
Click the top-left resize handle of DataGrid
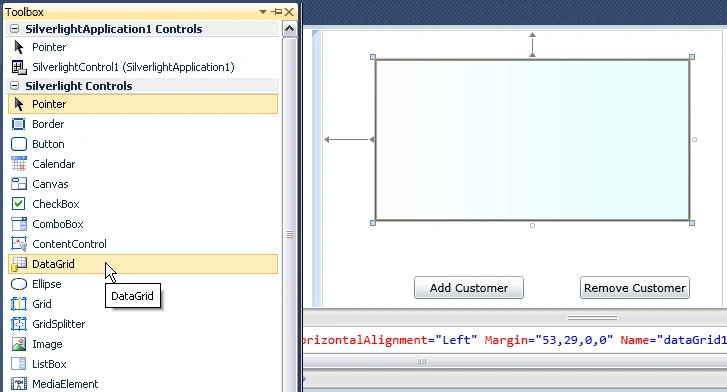coord(373,57)
